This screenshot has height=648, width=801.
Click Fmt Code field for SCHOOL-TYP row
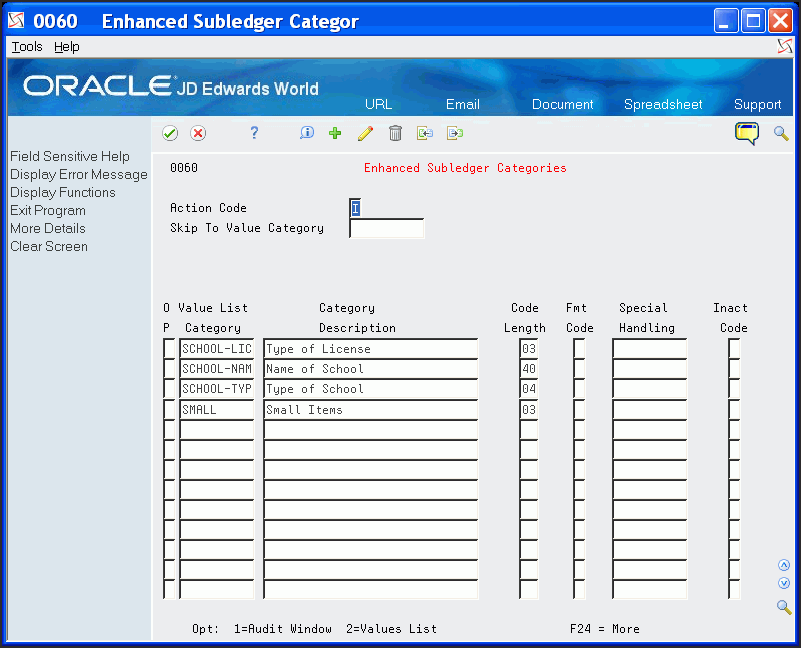[579, 389]
